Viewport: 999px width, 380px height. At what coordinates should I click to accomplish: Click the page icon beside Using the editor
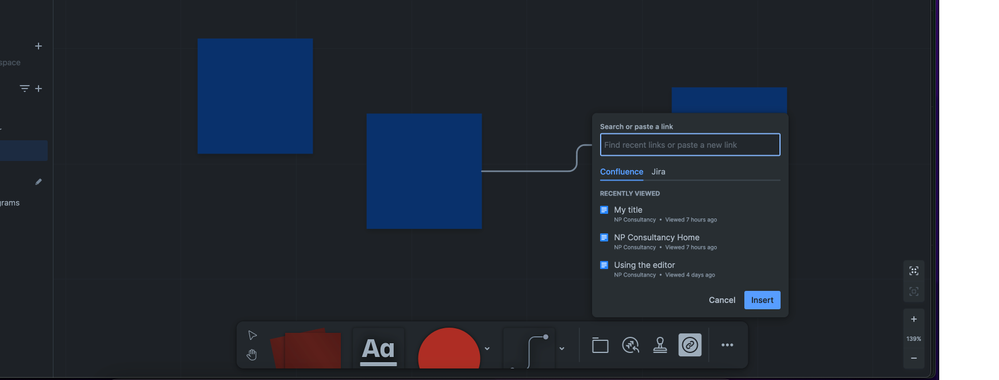(604, 265)
